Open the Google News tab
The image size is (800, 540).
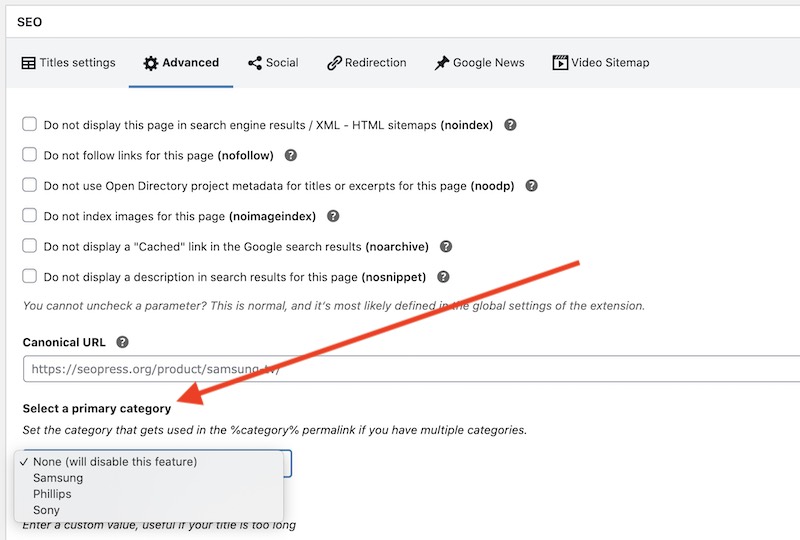point(479,63)
